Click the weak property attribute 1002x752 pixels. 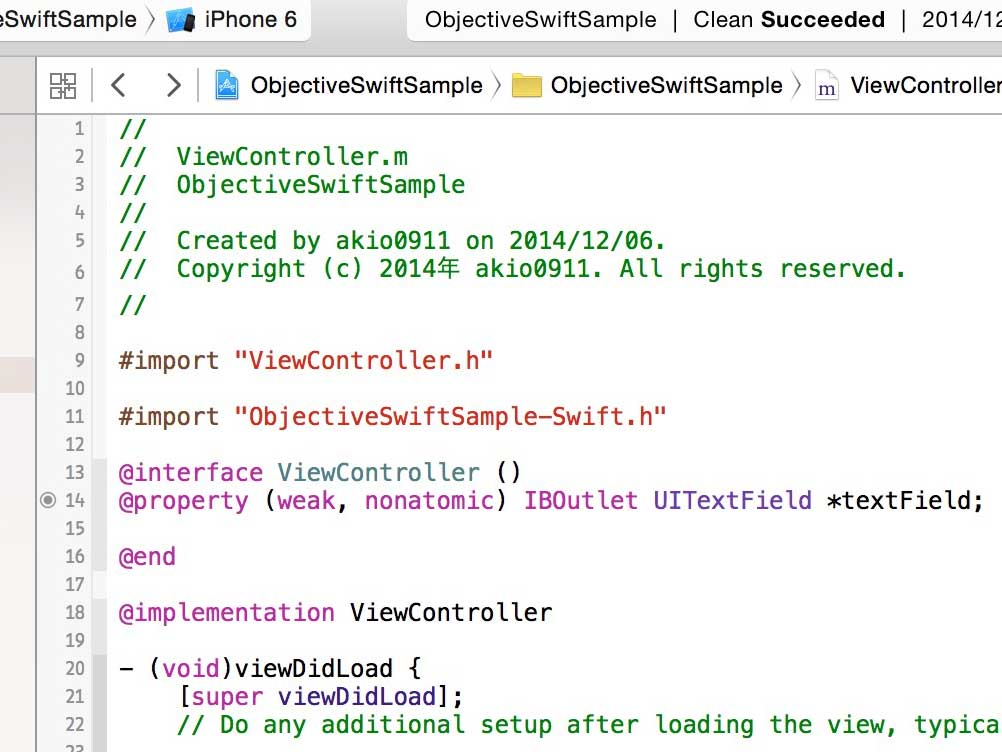point(307,500)
